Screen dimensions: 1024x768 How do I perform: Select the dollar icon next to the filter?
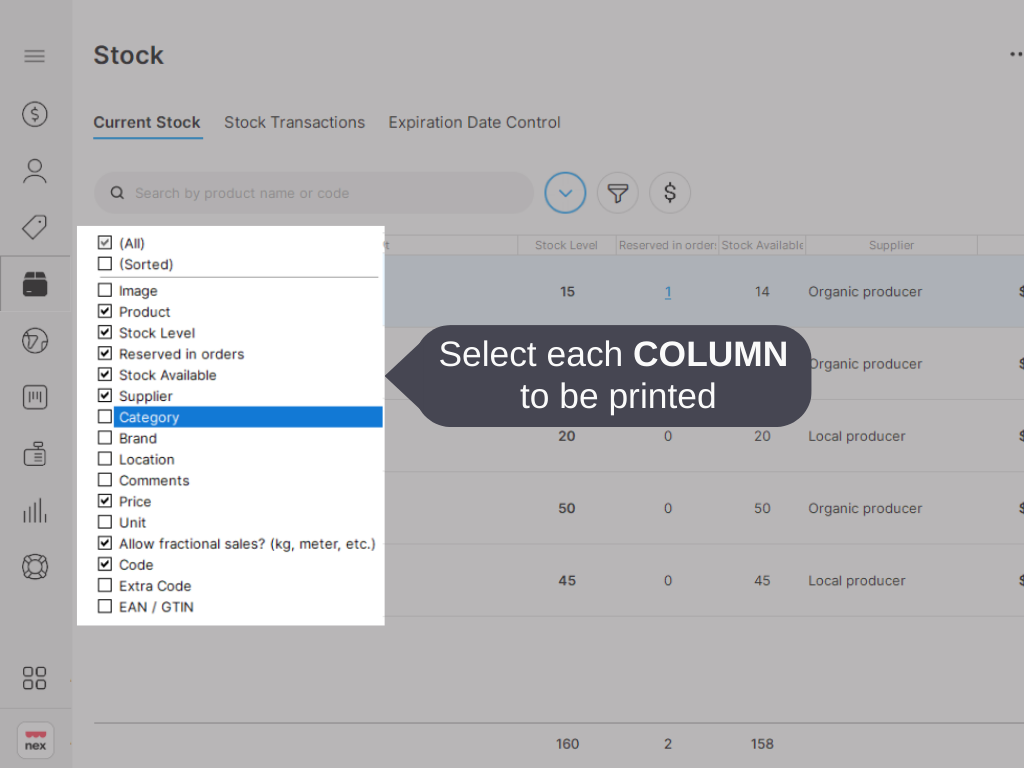pos(669,192)
